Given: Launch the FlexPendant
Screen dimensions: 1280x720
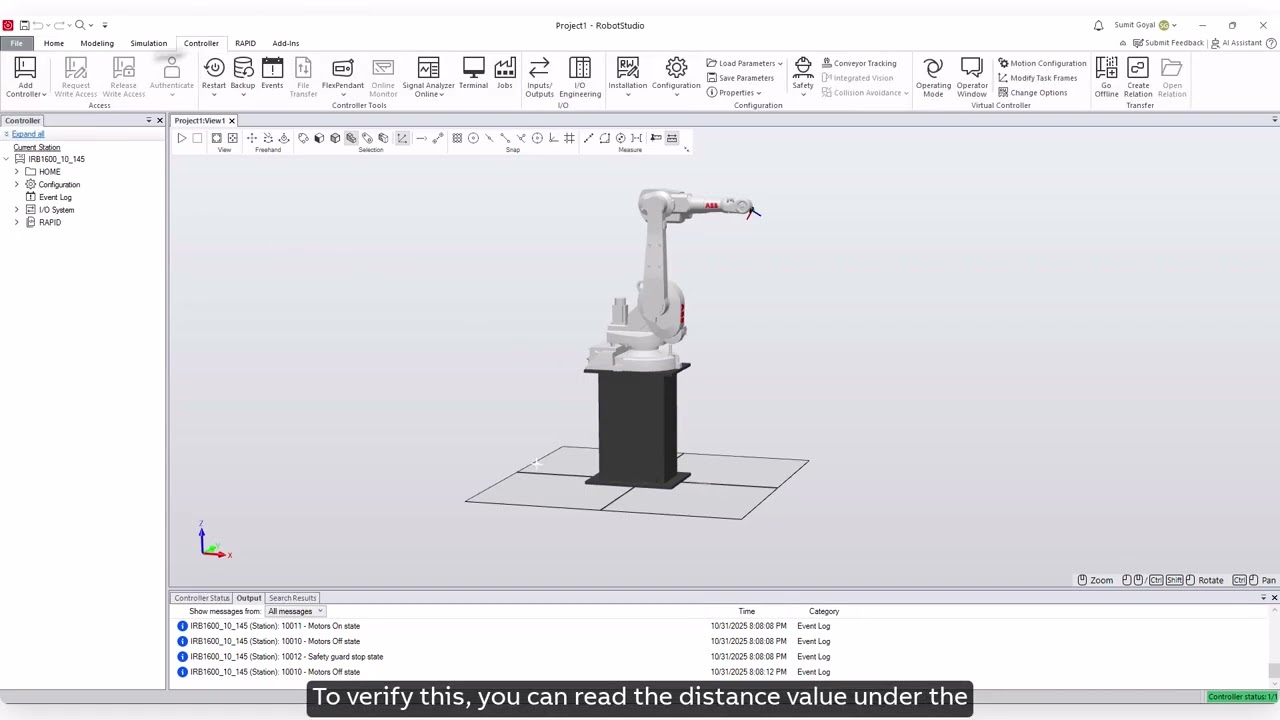Looking at the screenshot, I should click(x=342, y=76).
